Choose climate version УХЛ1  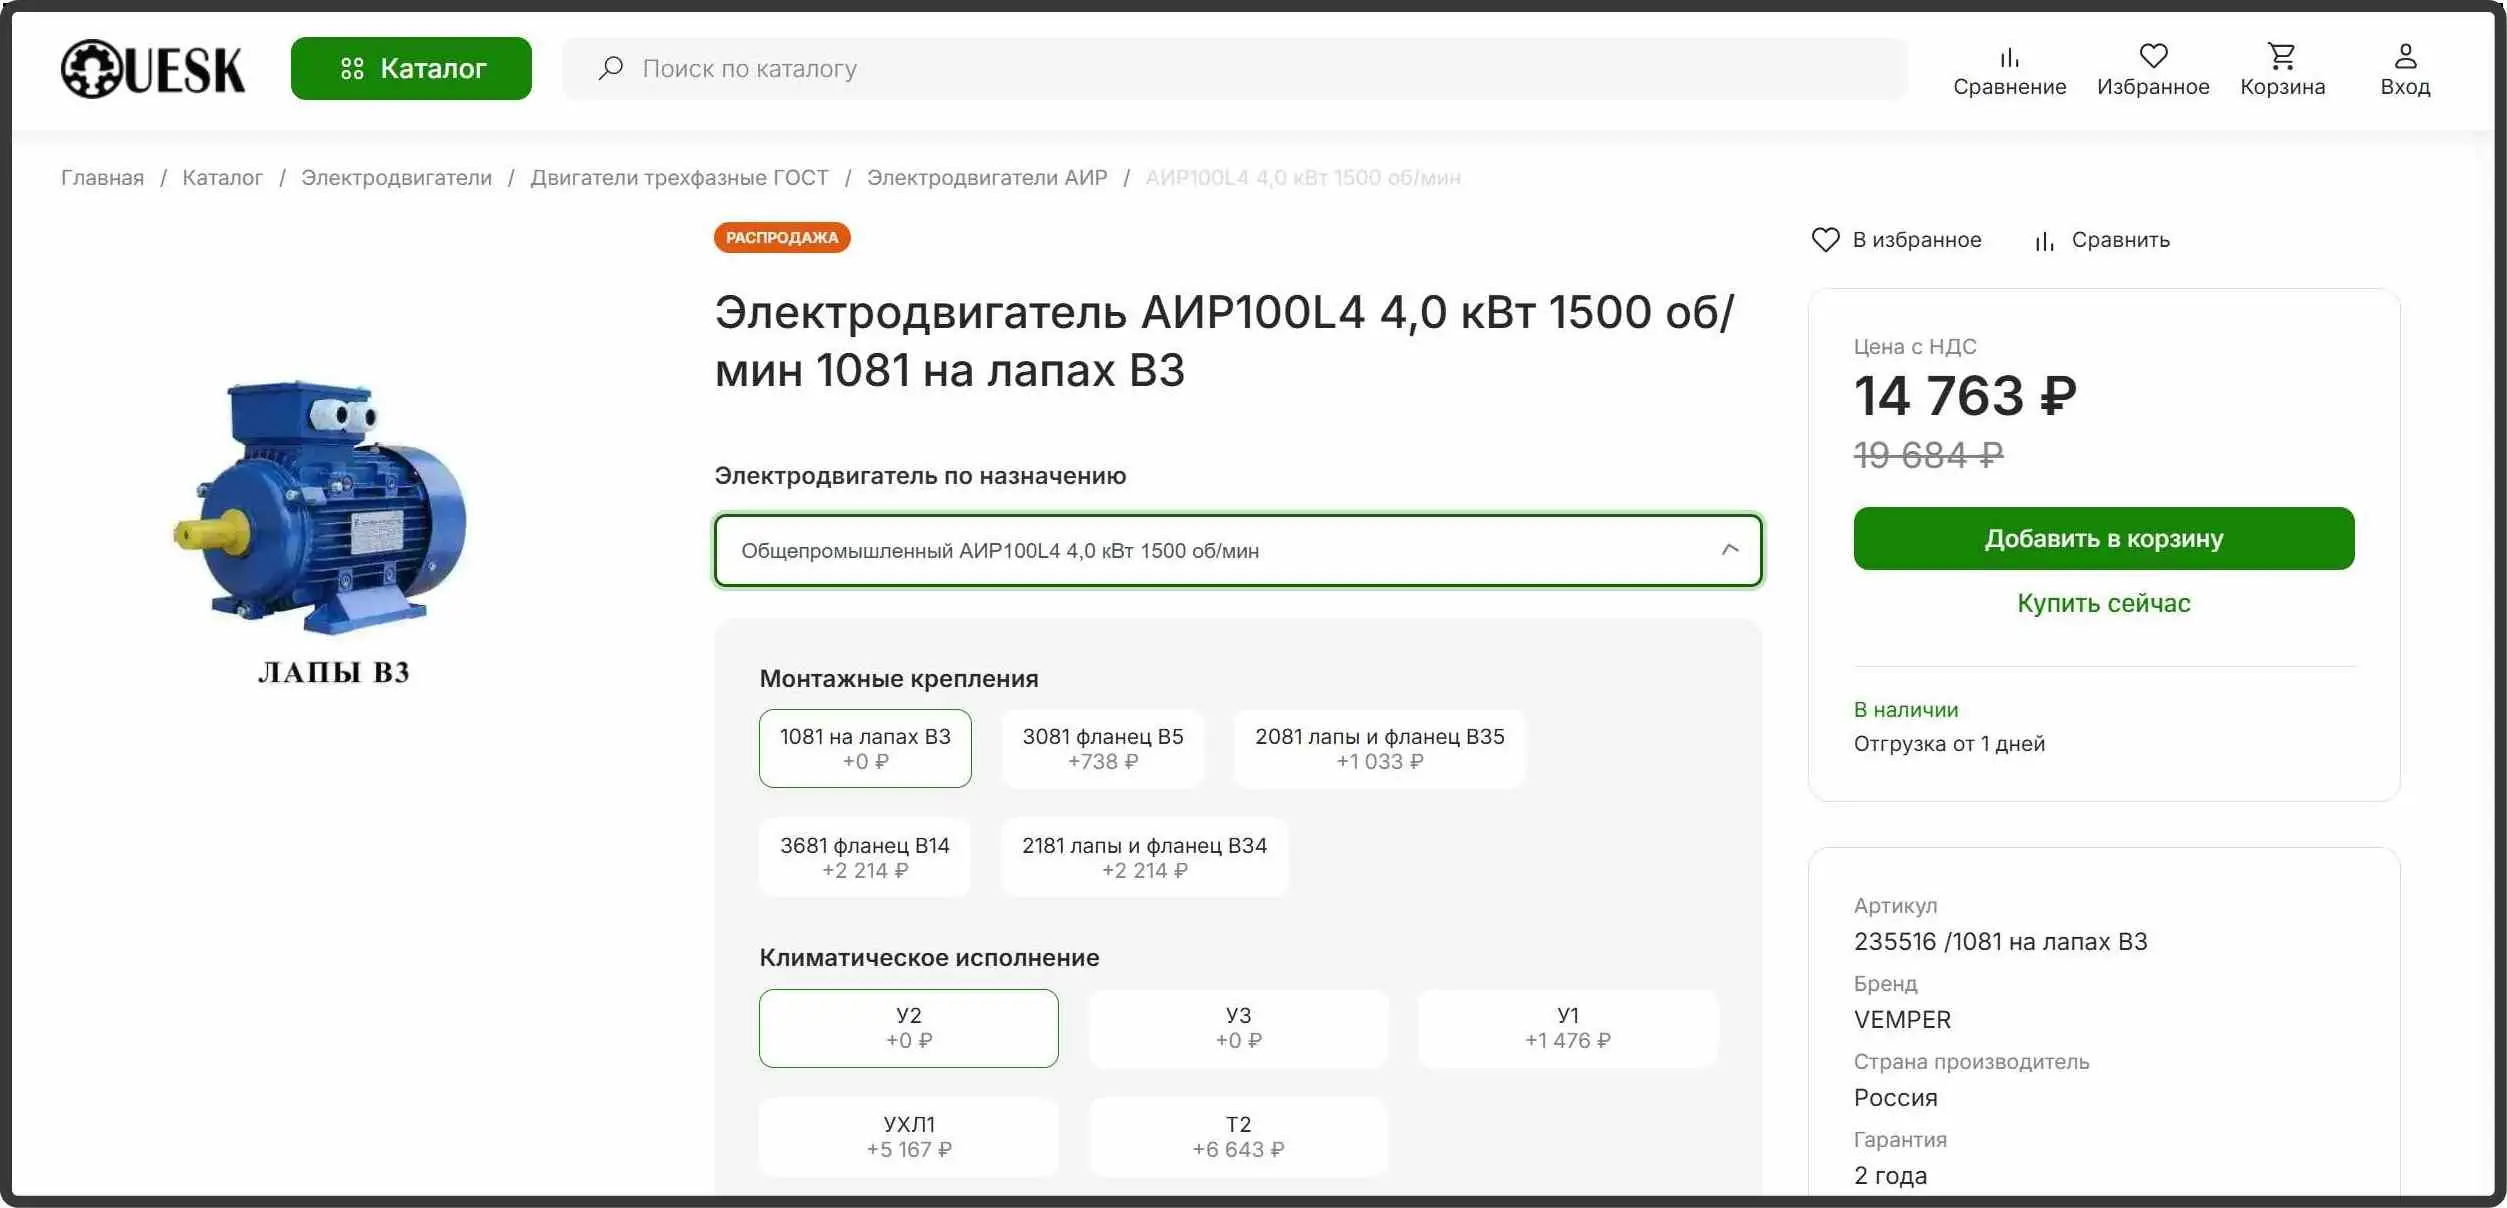point(909,1137)
